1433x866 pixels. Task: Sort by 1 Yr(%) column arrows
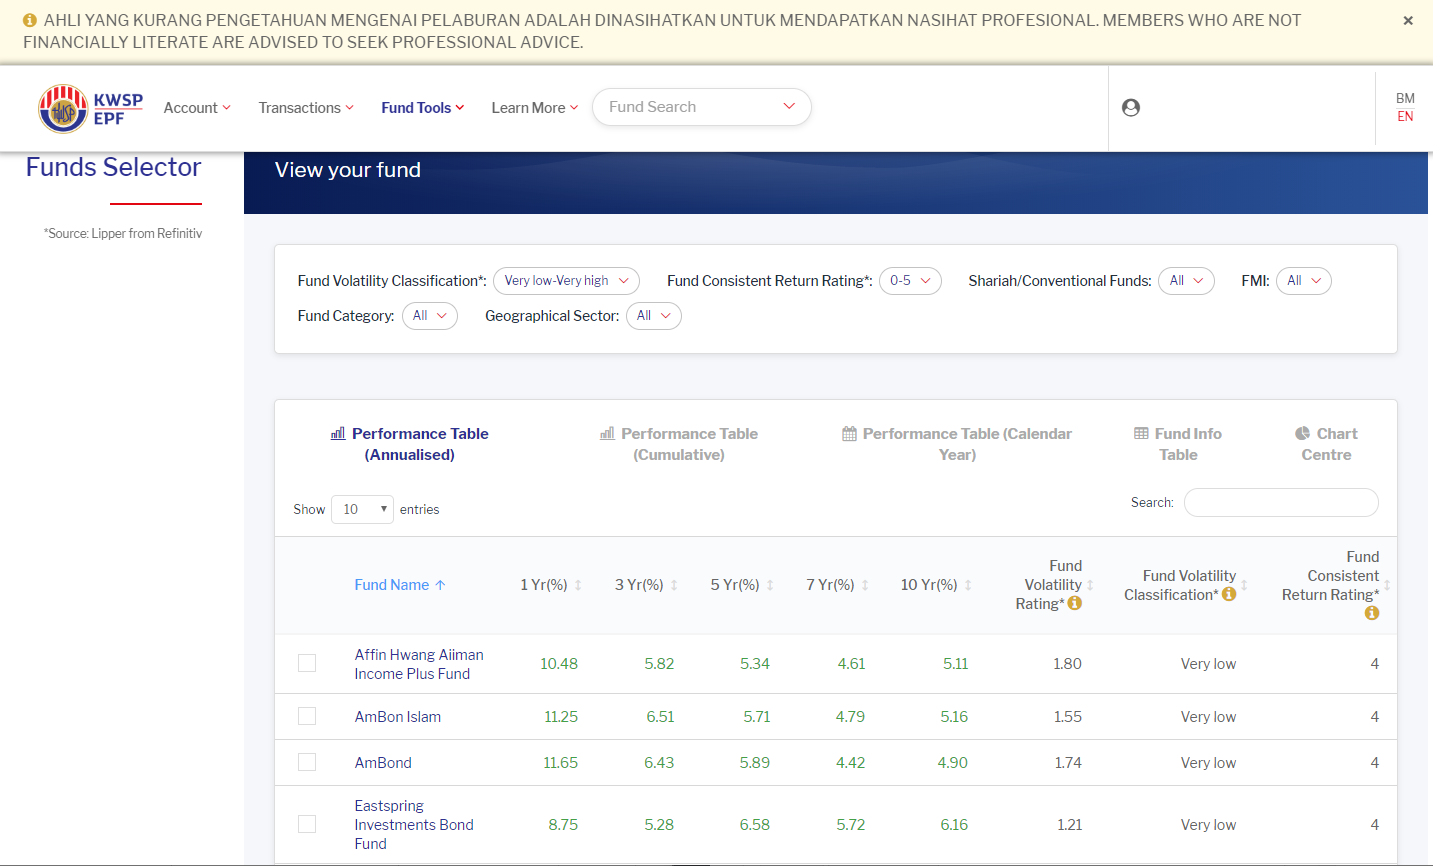click(x=578, y=585)
